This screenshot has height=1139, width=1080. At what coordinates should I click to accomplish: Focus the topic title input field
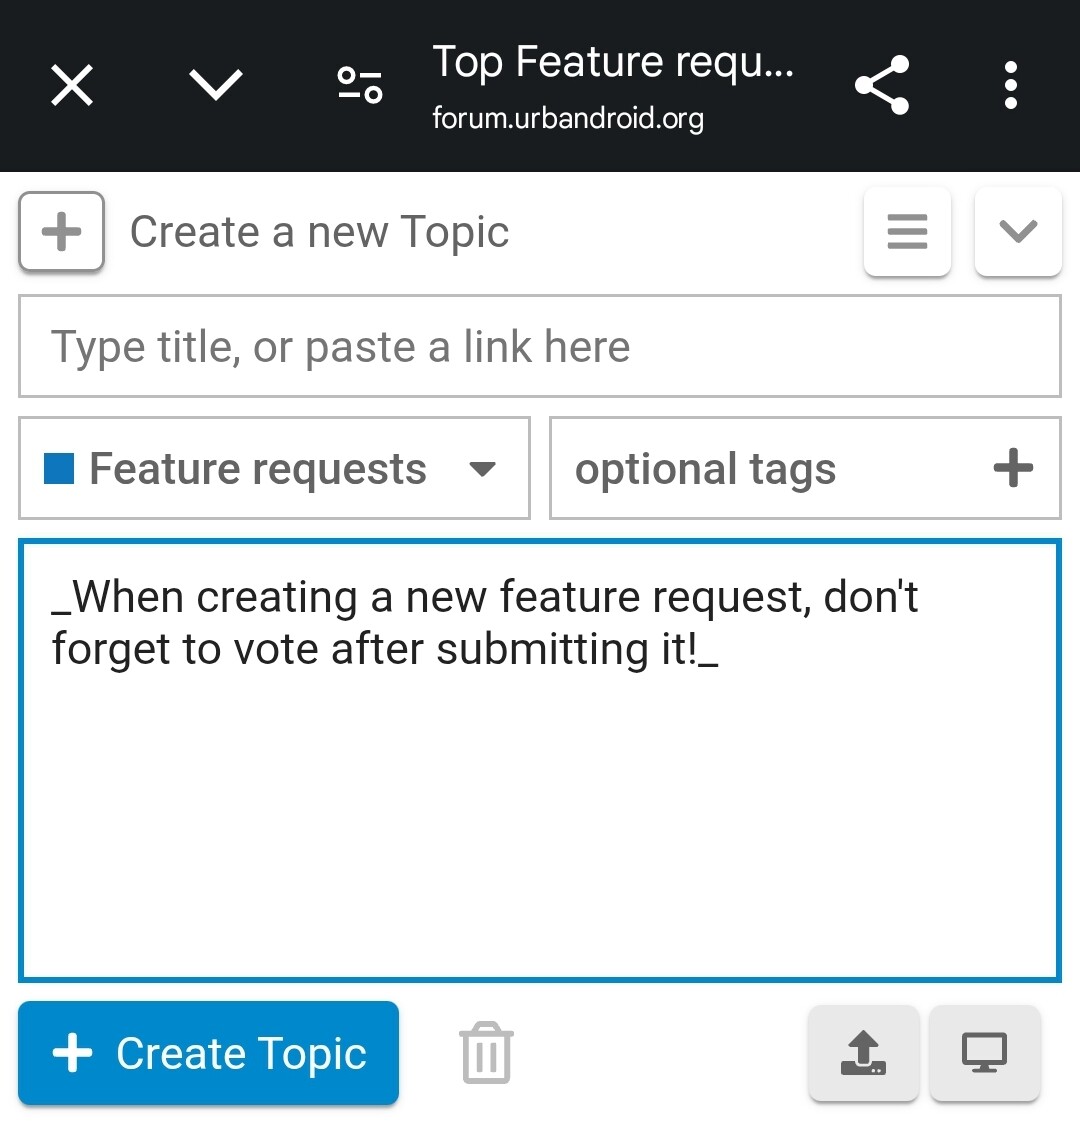(x=540, y=346)
